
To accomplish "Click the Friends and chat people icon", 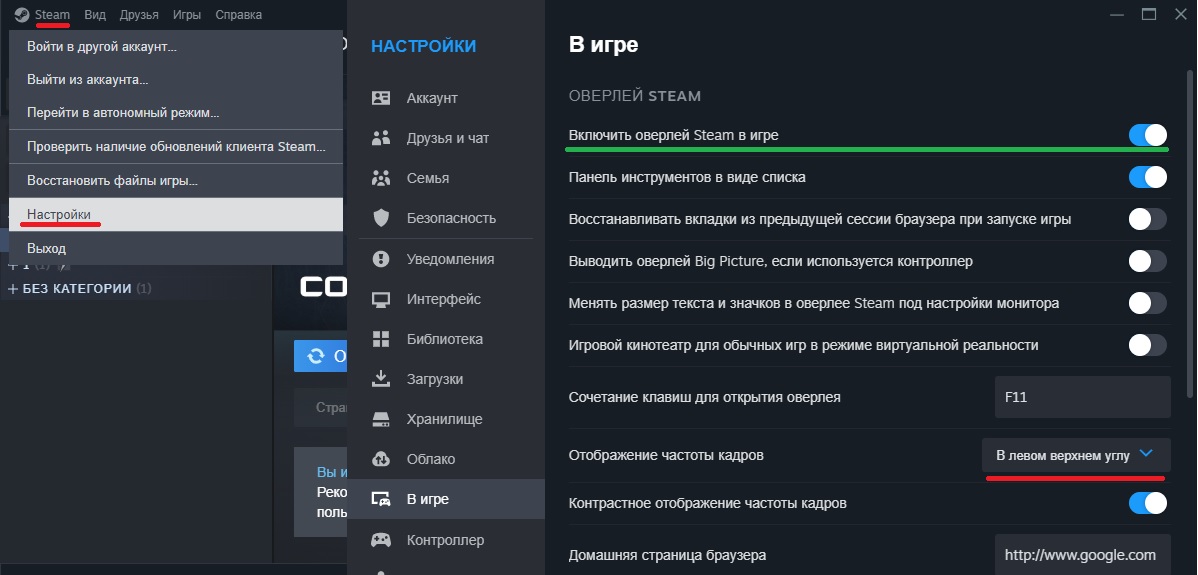I will [380, 138].
